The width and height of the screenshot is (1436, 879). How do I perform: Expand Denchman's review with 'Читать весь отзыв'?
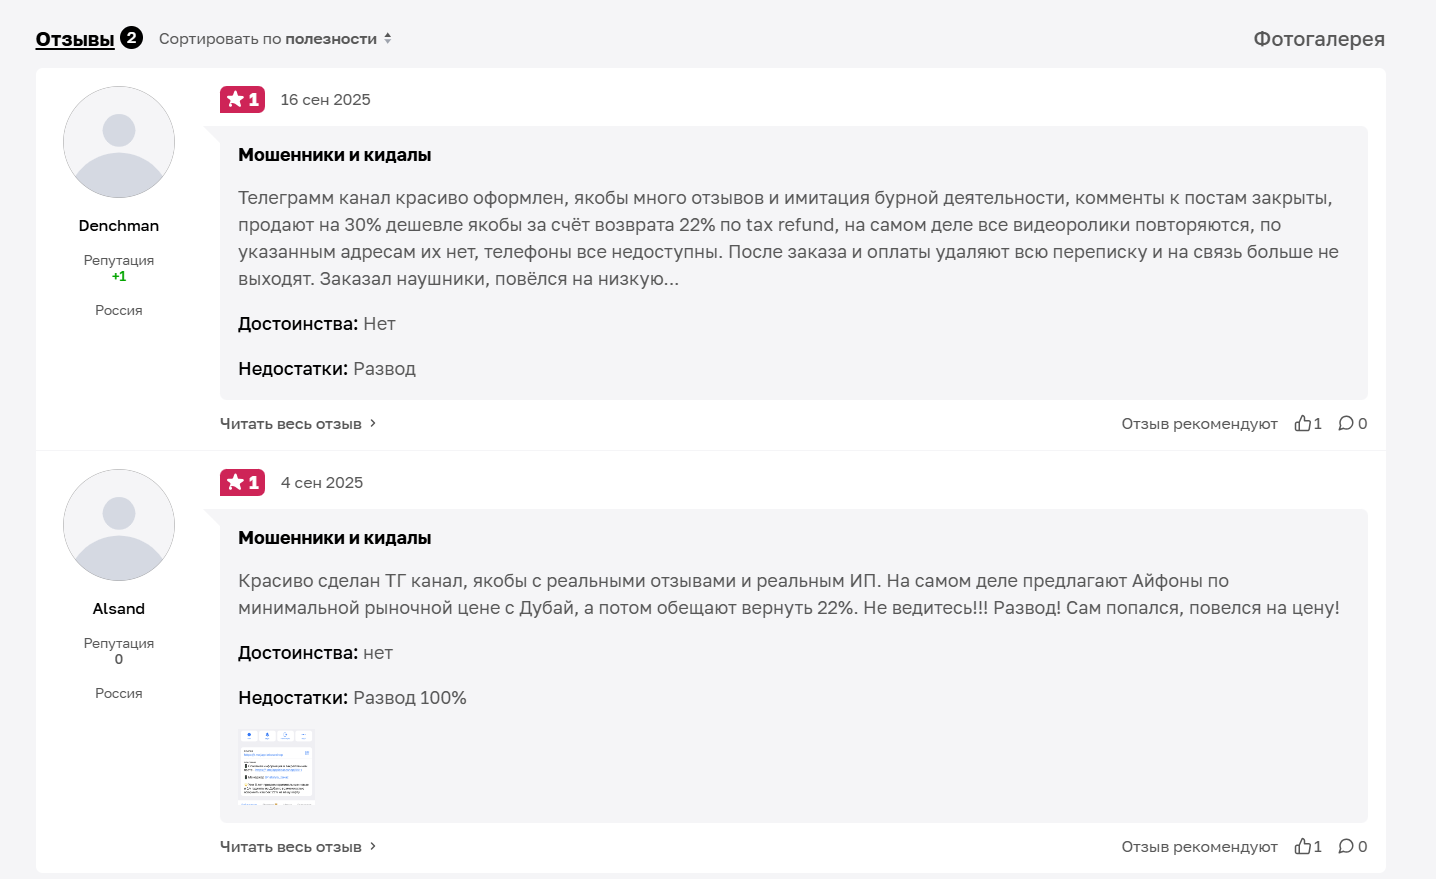click(x=291, y=423)
